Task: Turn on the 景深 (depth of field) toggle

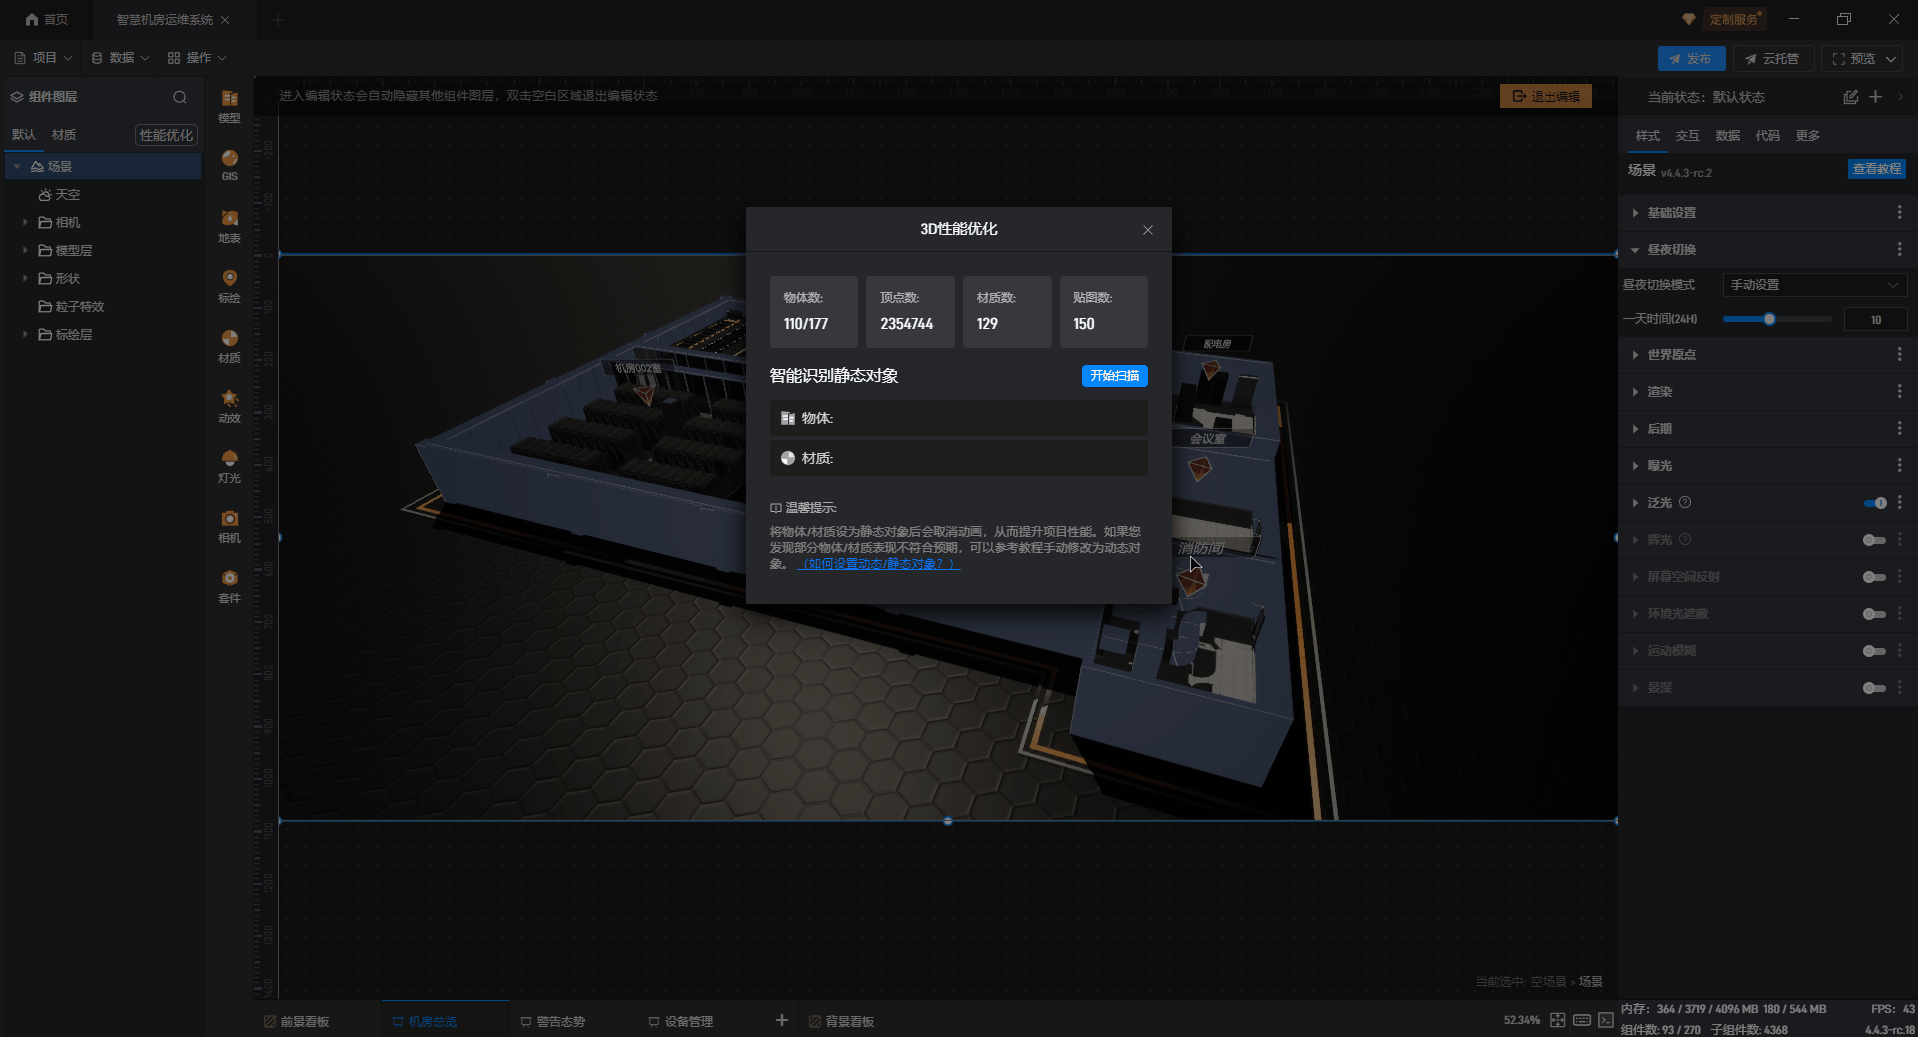Action: (1874, 688)
